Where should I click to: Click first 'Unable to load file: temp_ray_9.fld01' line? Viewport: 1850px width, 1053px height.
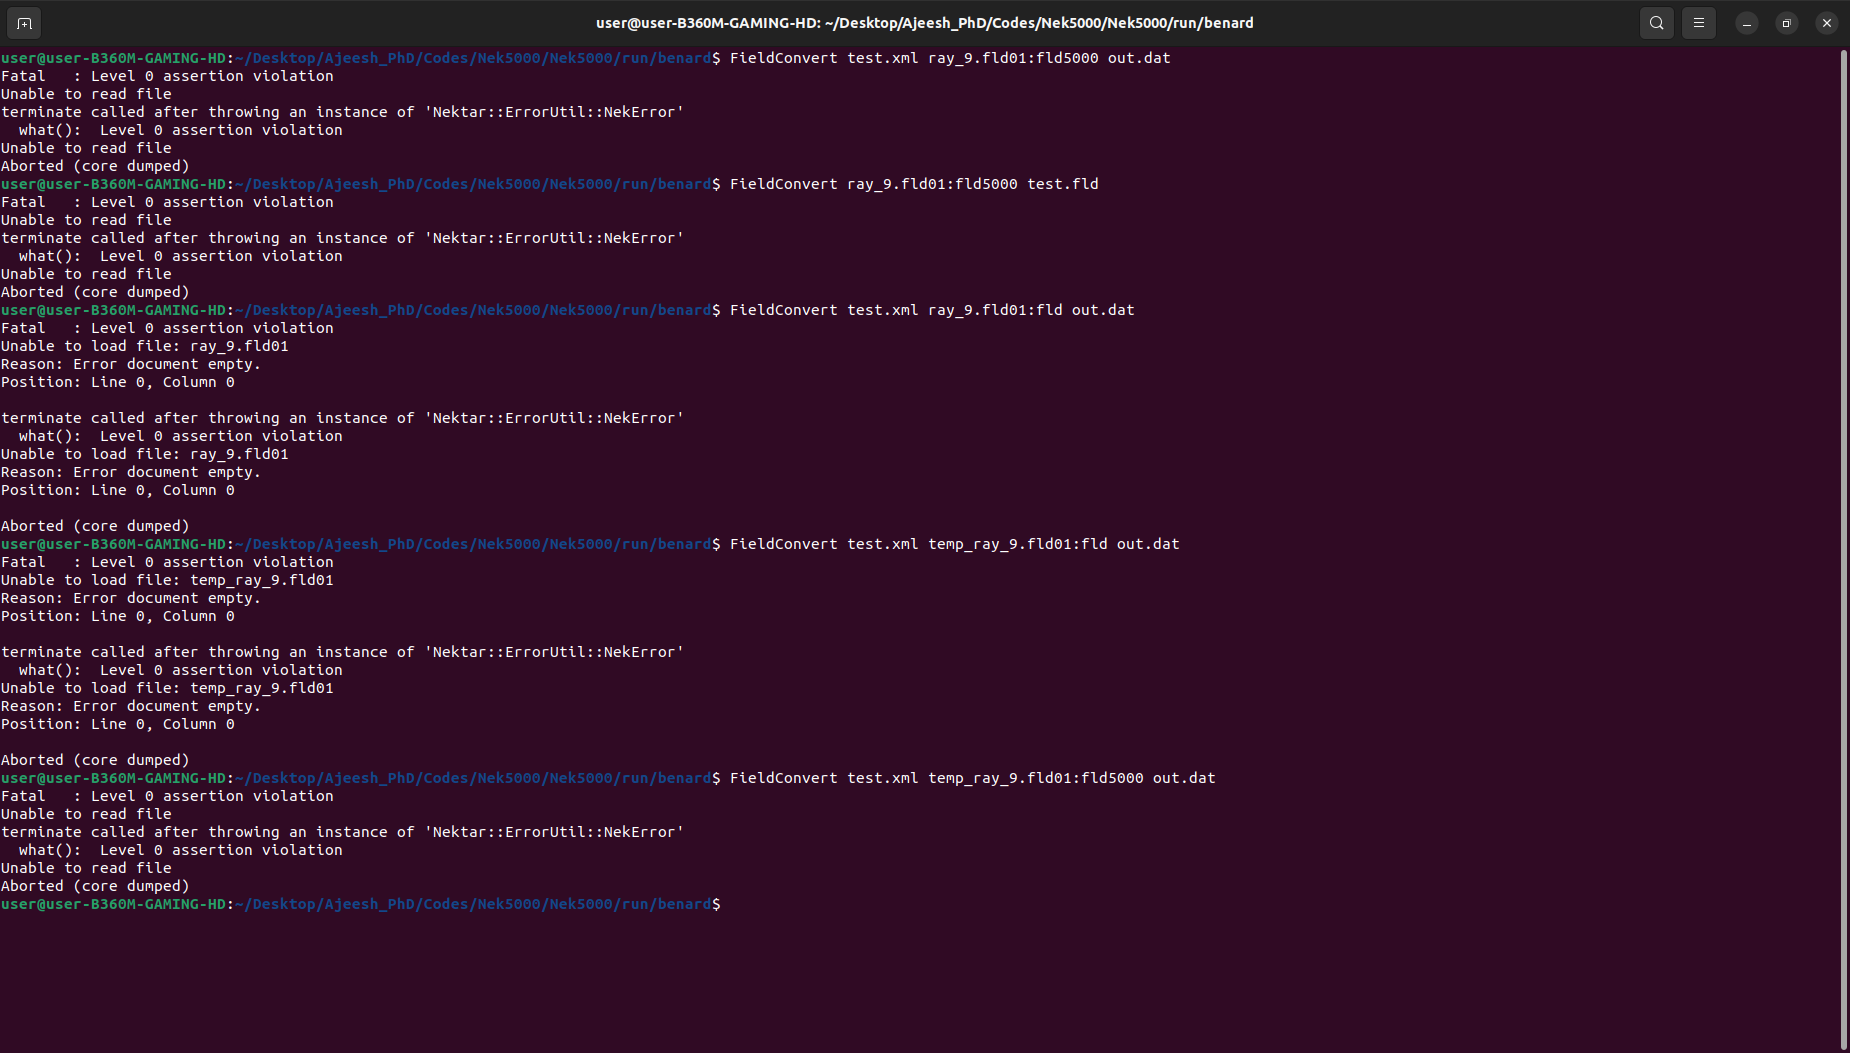point(167,580)
